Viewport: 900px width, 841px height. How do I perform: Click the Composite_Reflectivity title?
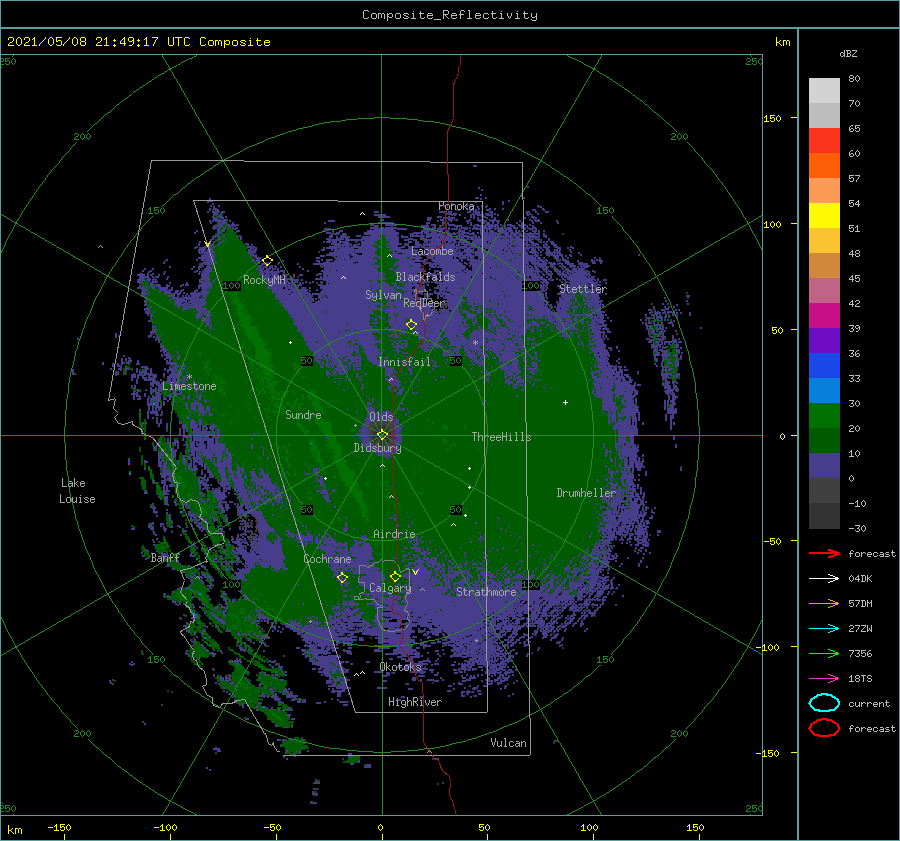pos(450,15)
